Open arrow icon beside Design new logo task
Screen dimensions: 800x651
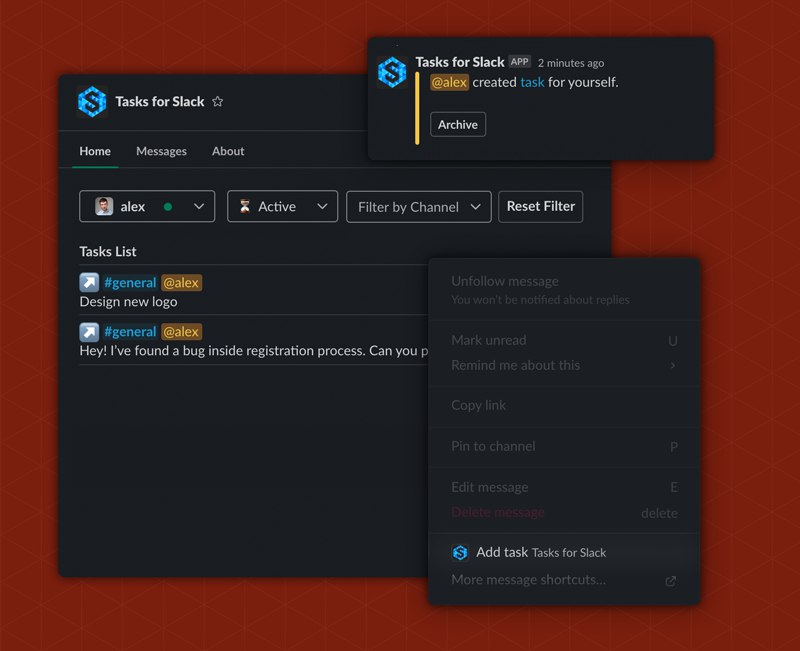89,282
